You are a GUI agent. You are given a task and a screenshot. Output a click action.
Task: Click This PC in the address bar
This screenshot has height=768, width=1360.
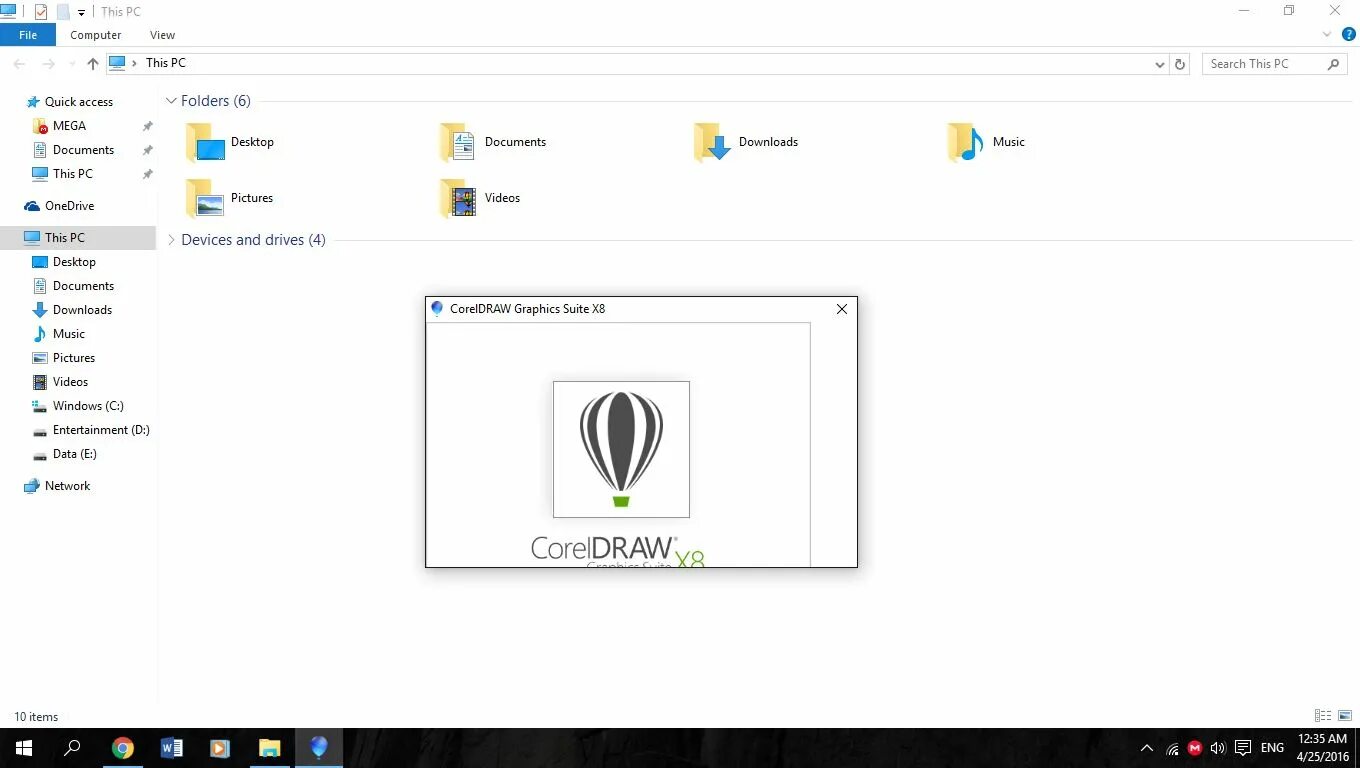[x=166, y=63]
